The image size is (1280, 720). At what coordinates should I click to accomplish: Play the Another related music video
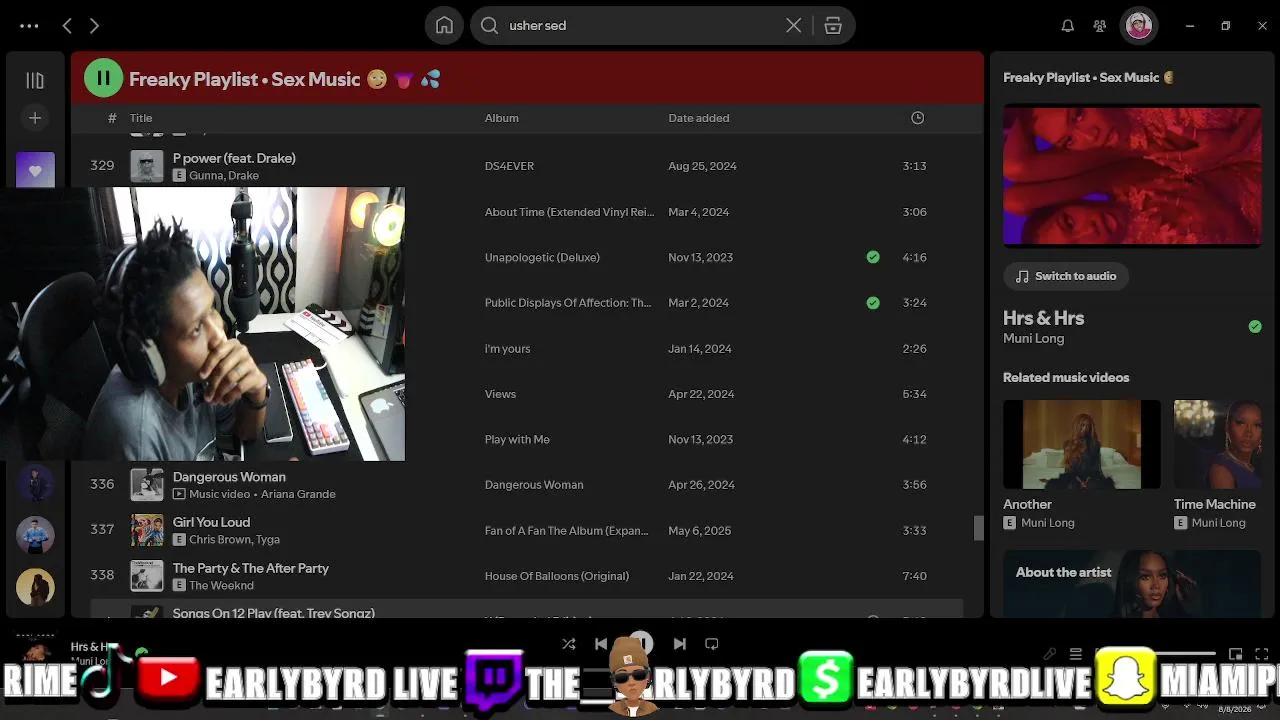pyautogui.click(x=1082, y=445)
